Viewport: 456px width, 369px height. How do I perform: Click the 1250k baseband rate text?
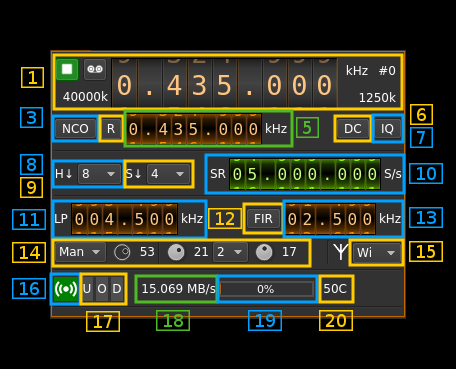(377, 98)
